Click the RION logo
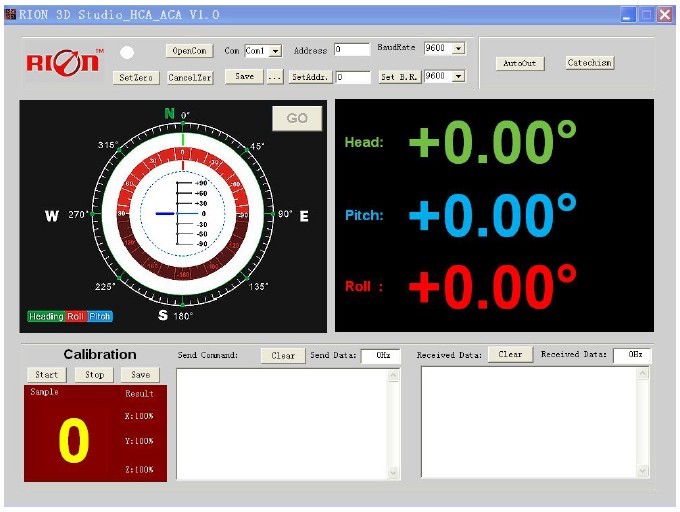Viewport: 680px width, 512px height. point(65,62)
